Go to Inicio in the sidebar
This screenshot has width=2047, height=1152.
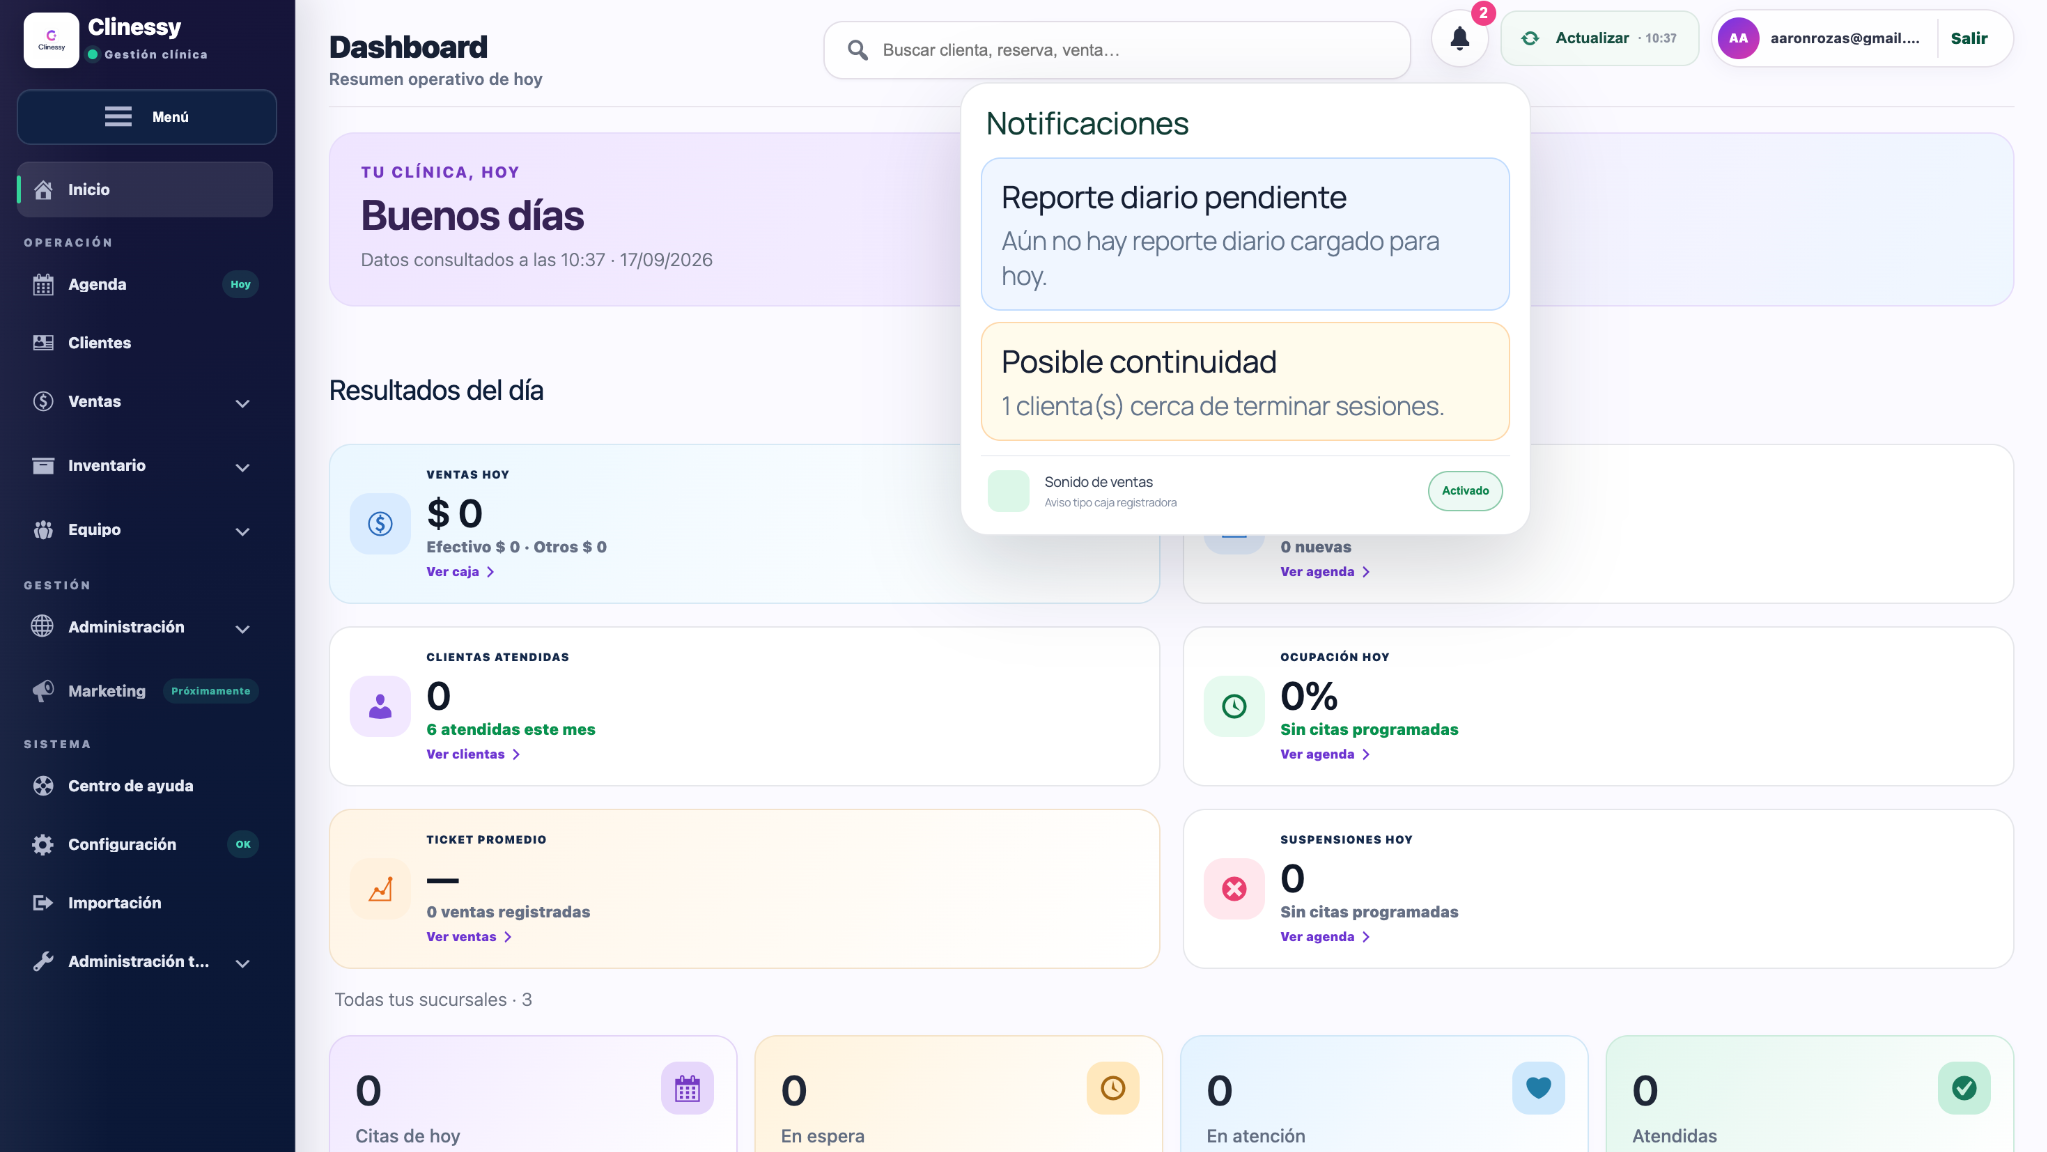[145, 190]
